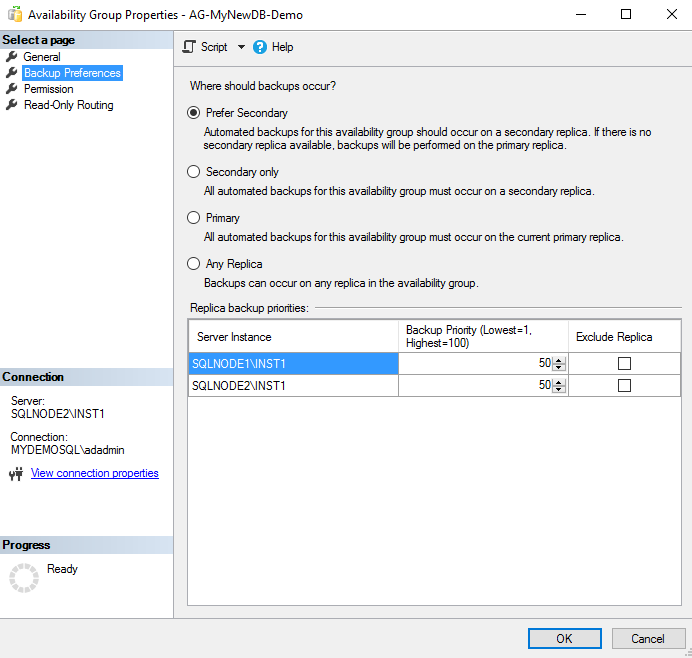The height and width of the screenshot is (658, 692).
Task: Click the Cancel button
Action: [647, 638]
